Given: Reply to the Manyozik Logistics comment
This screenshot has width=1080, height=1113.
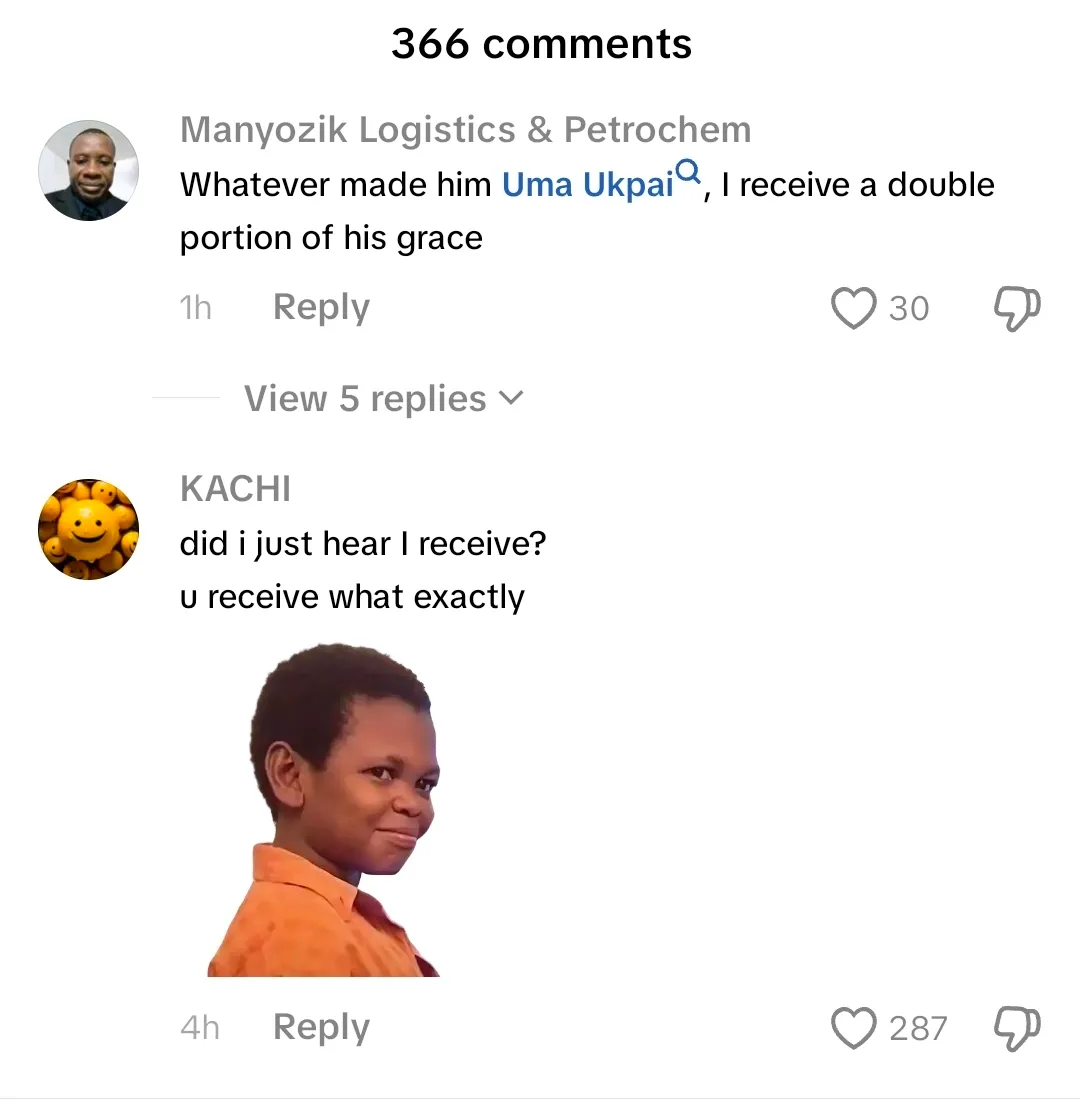Looking at the screenshot, I should pyautogui.click(x=321, y=308).
